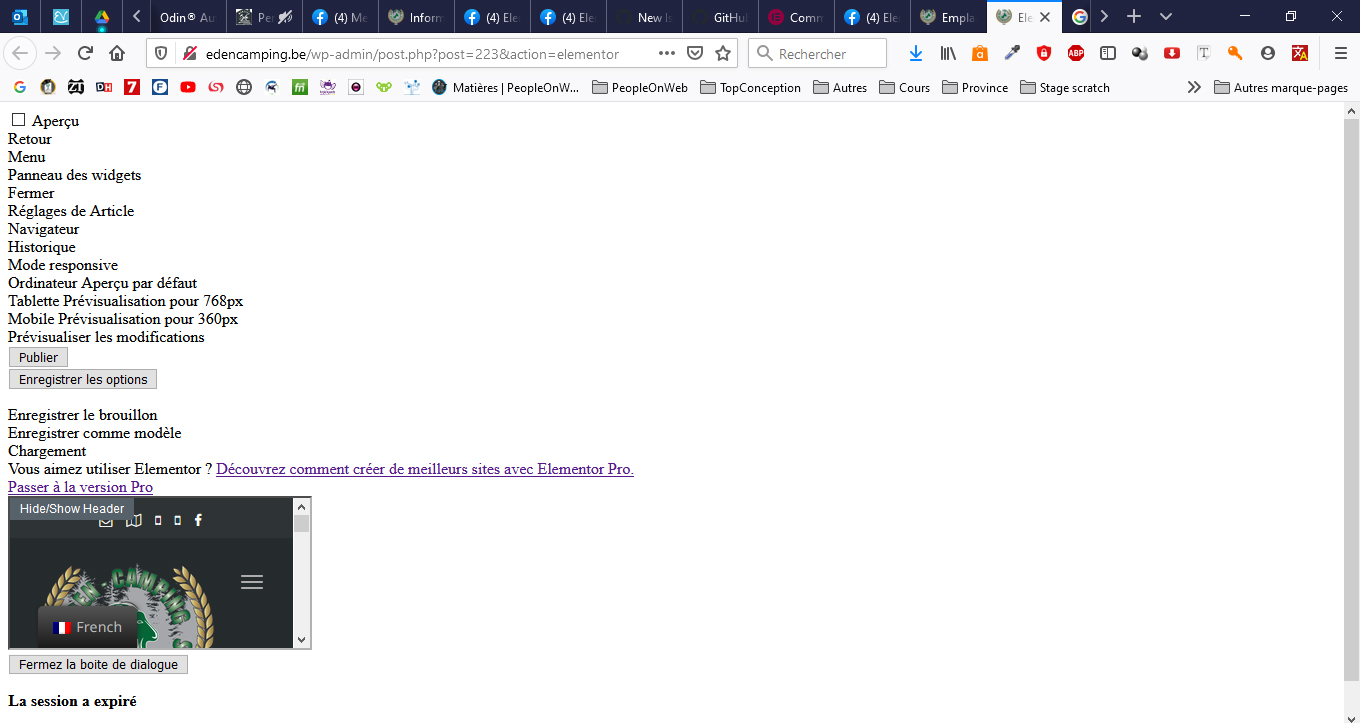Screen dimensions: 1360x723
Task: Switch to the Odin tab
Action: tap(187, 17)
